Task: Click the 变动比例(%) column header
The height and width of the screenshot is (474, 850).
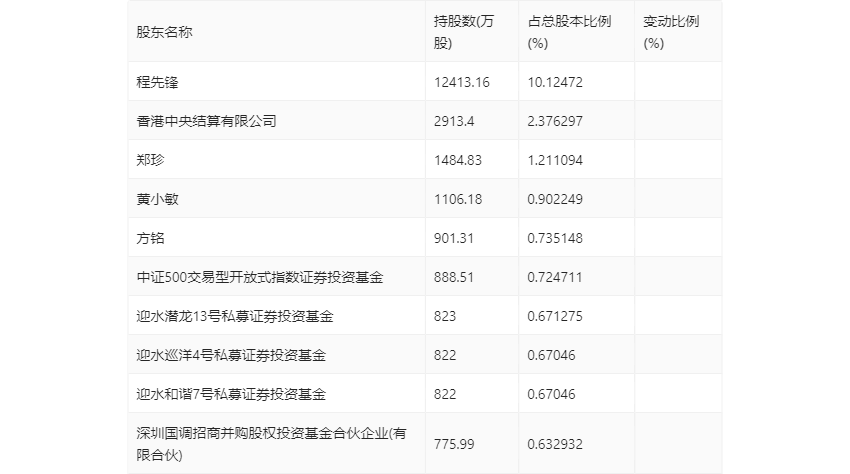Action: 671,32
